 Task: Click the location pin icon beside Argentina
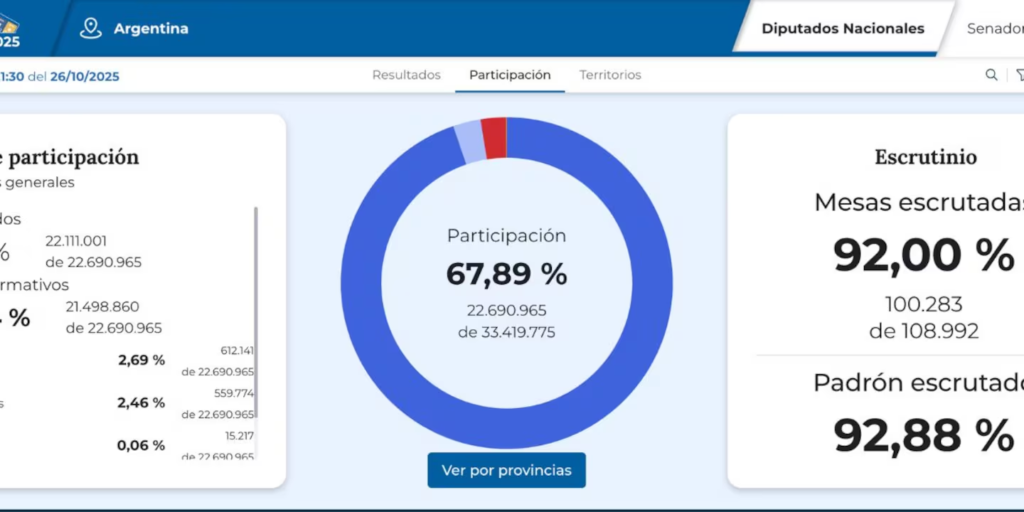click(x=91, y=28)
